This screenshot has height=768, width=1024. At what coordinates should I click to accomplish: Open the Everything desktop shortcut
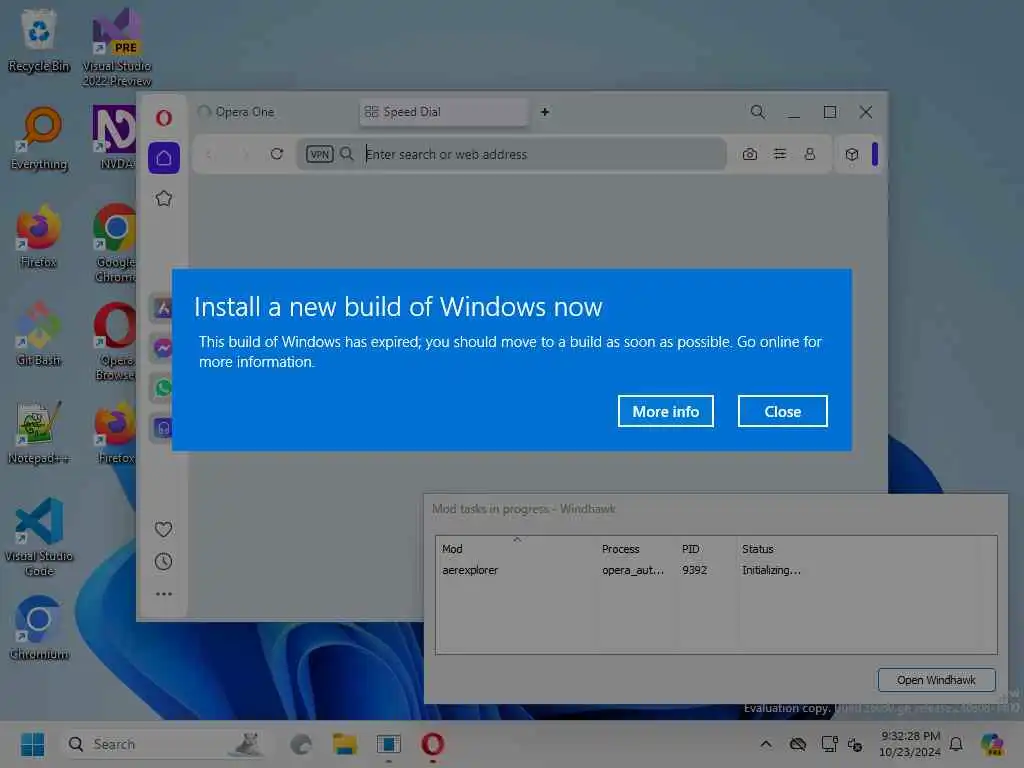39,138
